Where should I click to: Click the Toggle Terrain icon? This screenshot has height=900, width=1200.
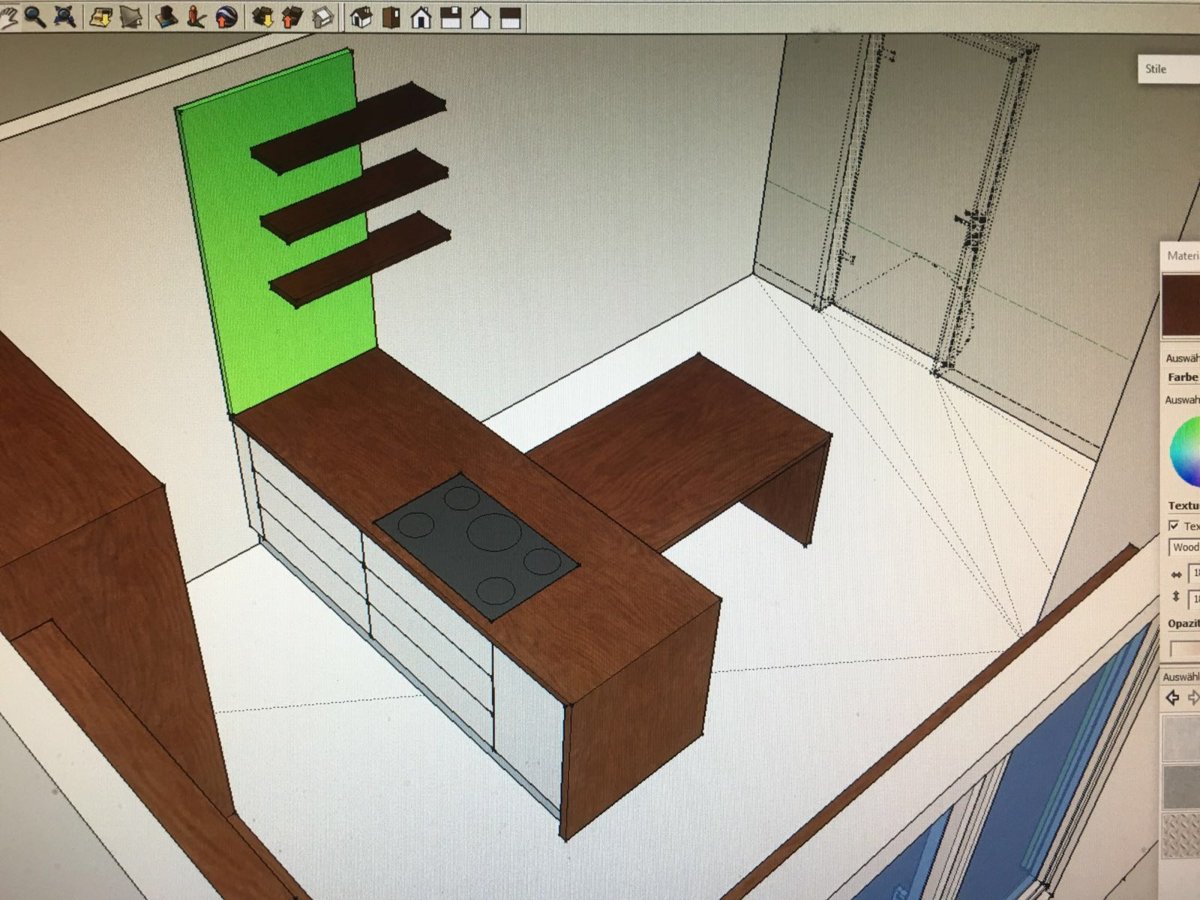coord(132,17)
